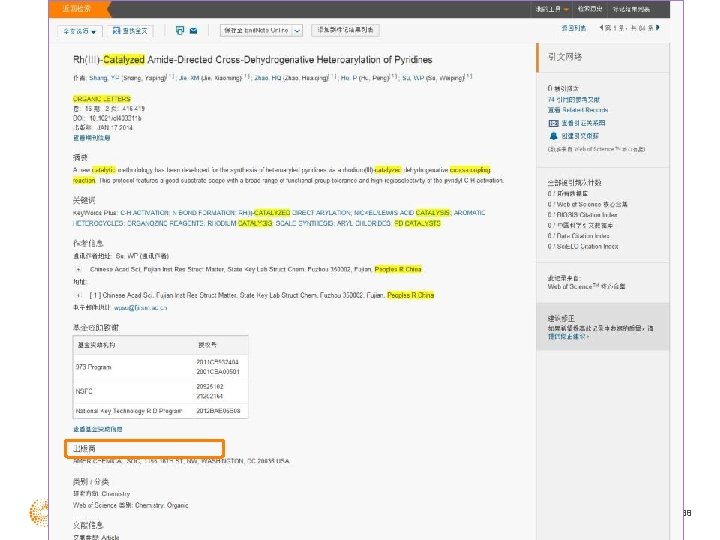Click the author email address link
Screen dimensions: 720x540
click(141, 308)
